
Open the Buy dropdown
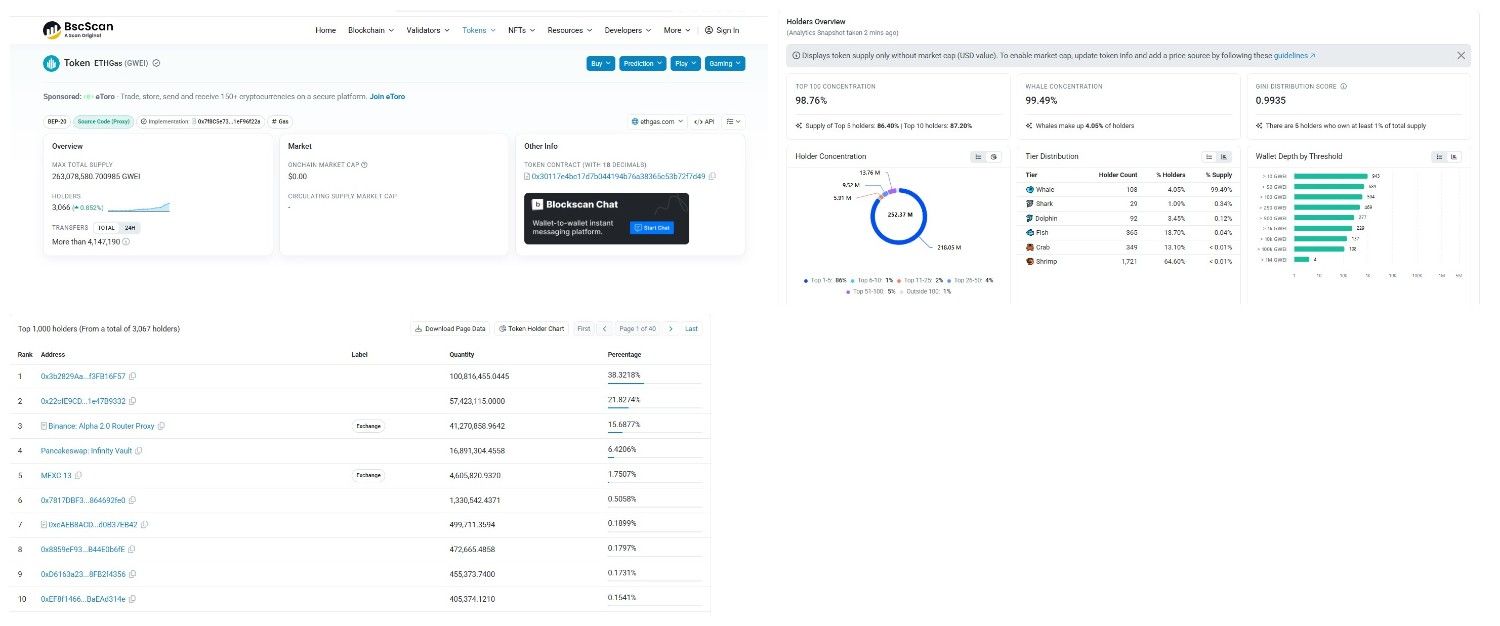600,63
